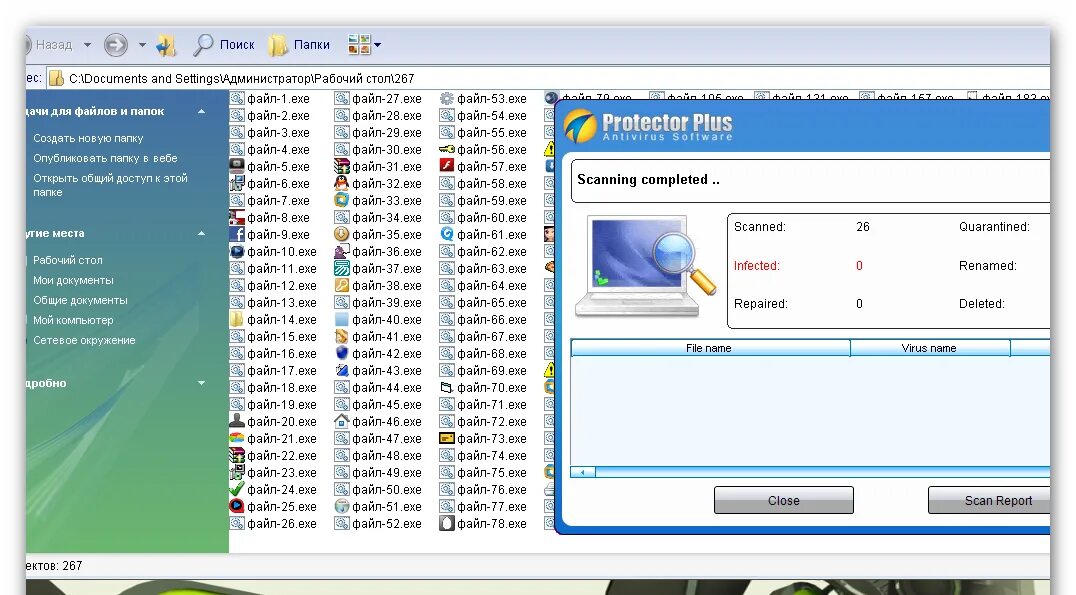Click the address bar path field
Viewport: 1076px width, 595px height.
click(549, 78)
